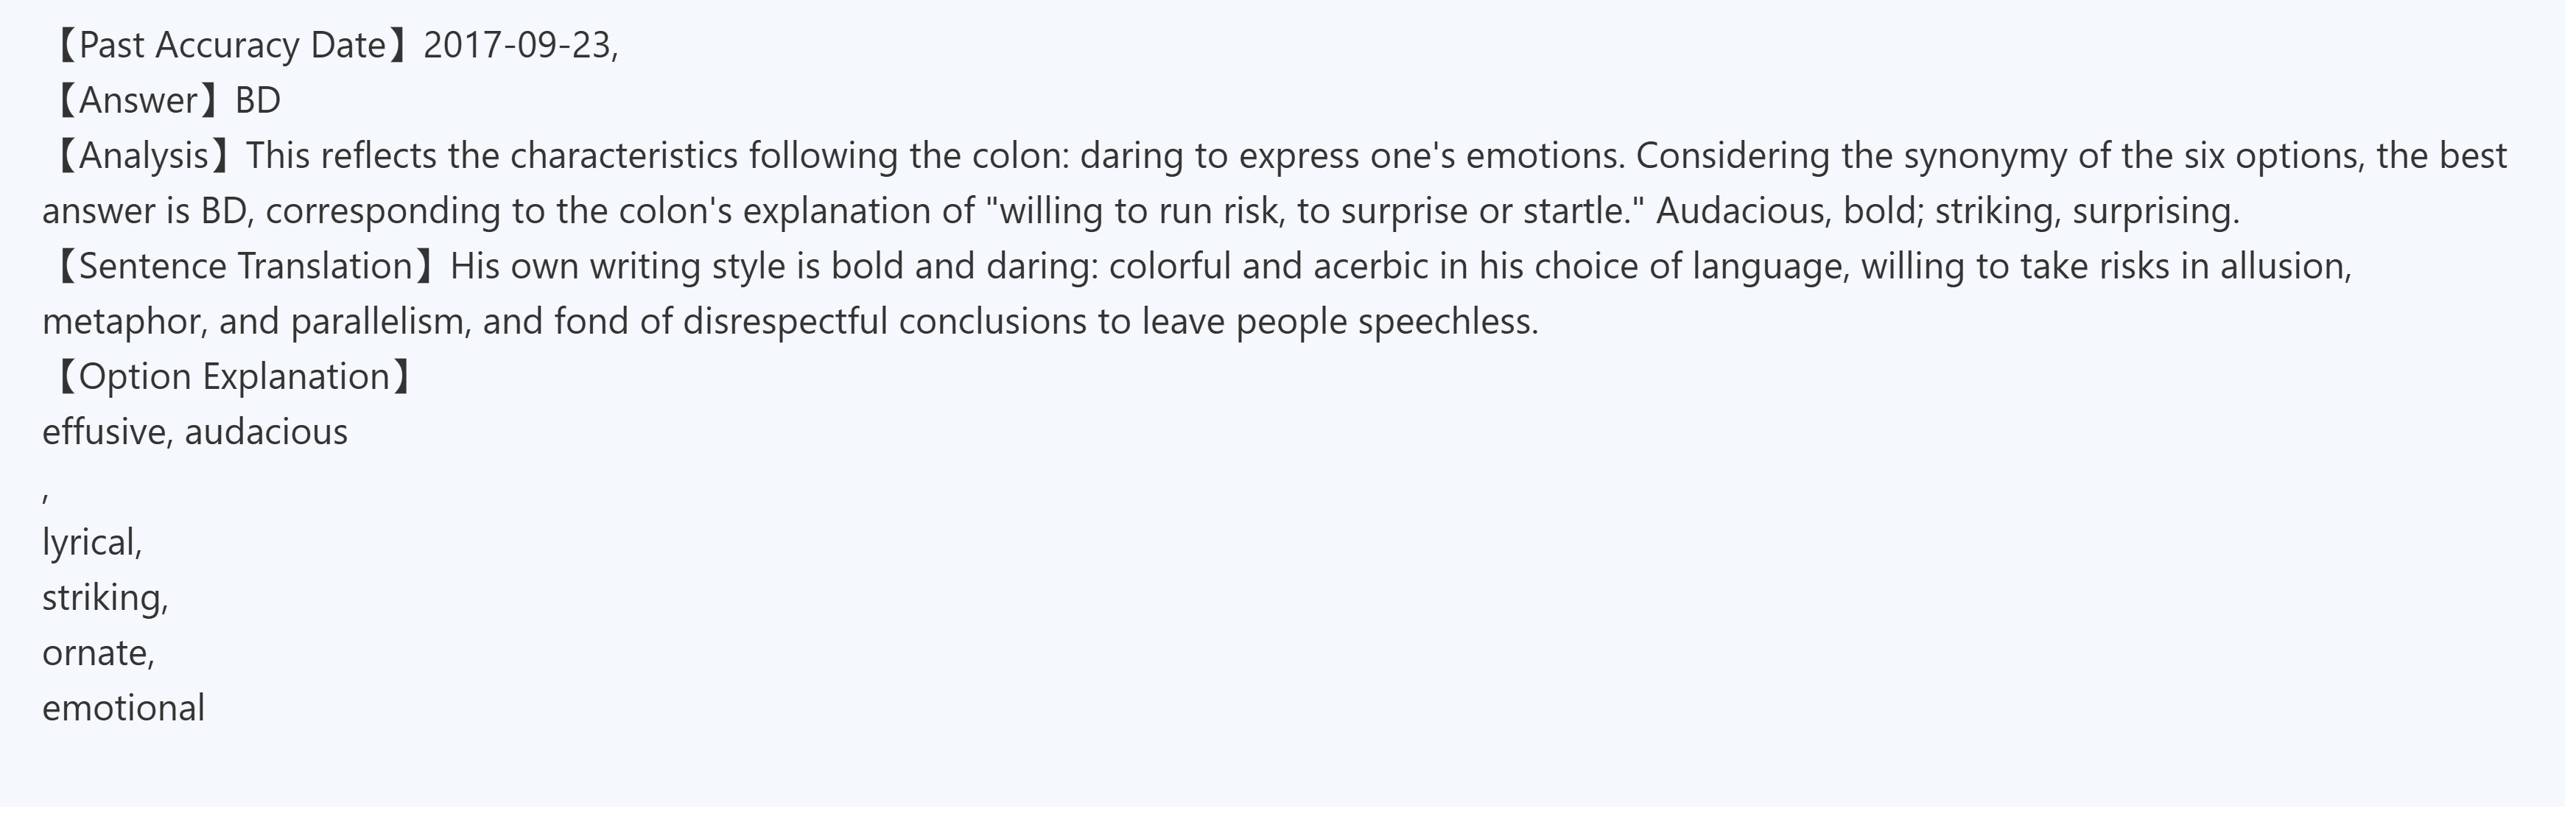The image size is (2576, 825).
Task: Click the answer text BD
Action: (258, 101)
